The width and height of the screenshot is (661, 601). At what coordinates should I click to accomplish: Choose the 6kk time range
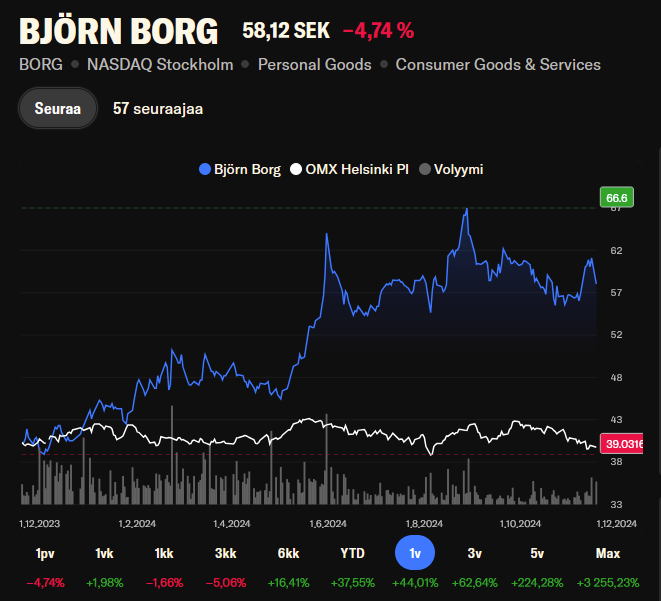coord(288,553)
